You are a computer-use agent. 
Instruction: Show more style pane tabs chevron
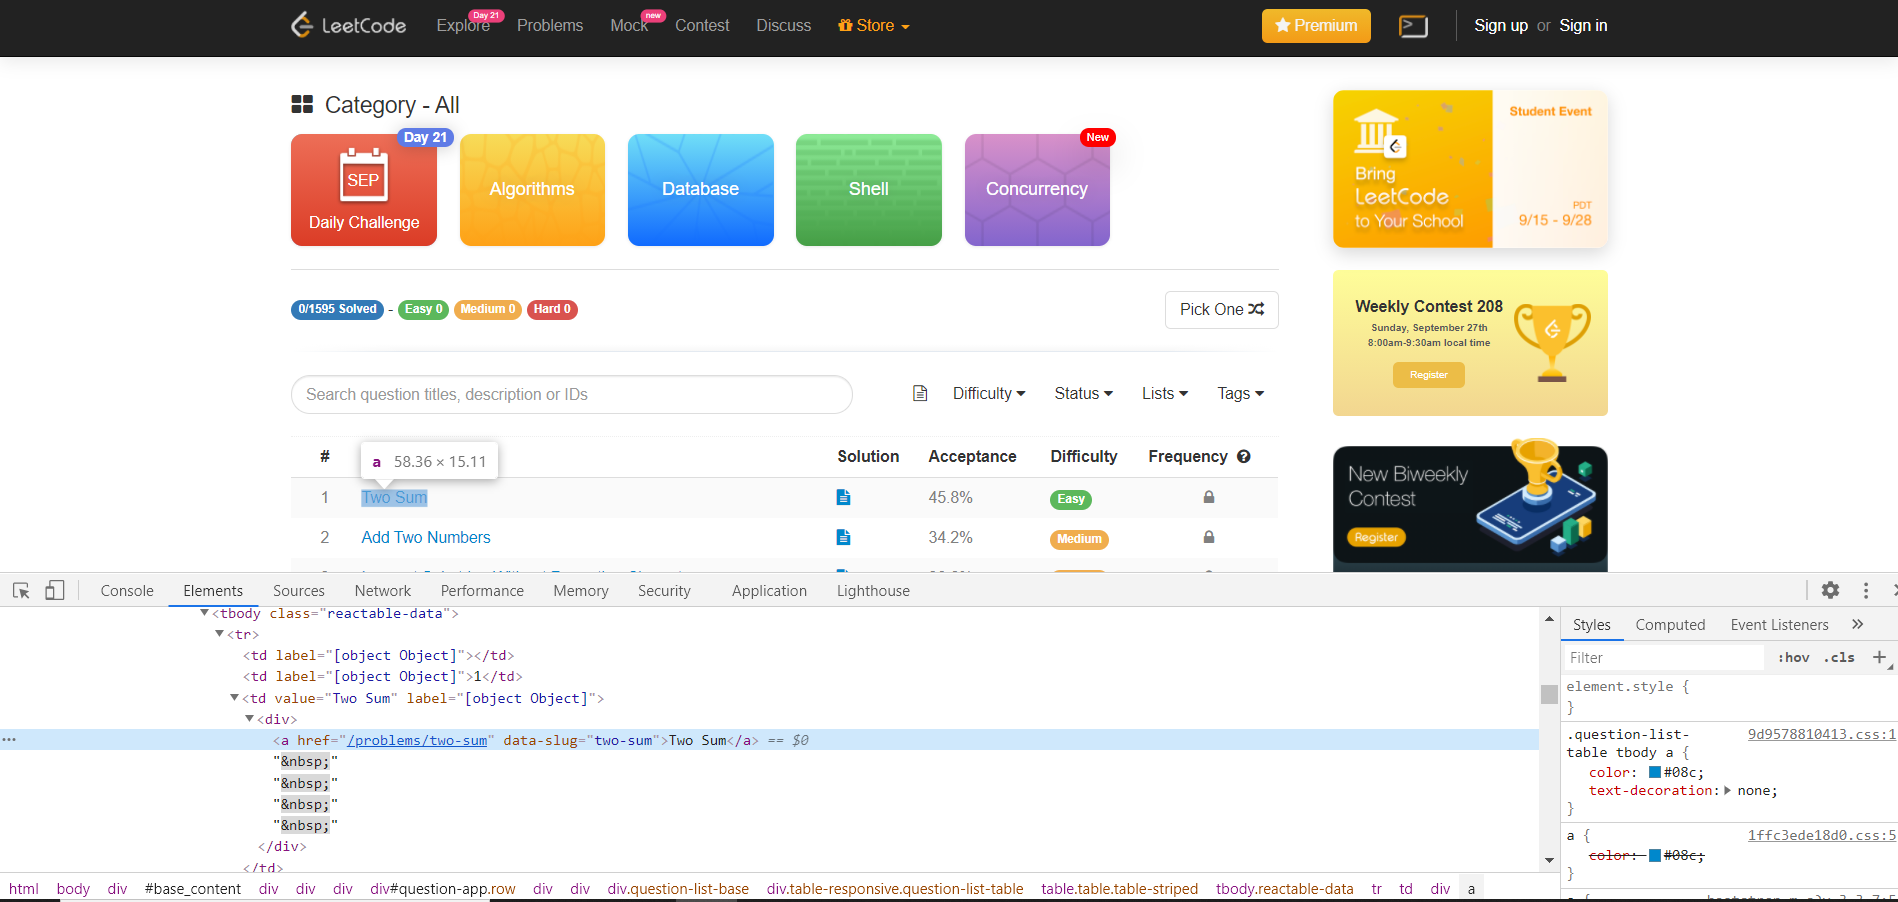1857,624
